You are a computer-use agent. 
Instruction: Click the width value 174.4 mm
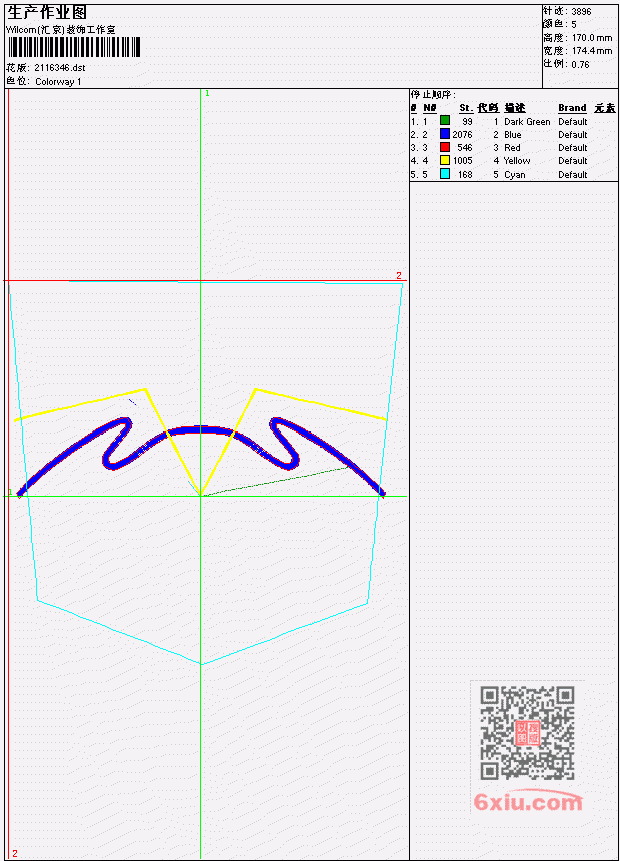coord(592,52)
